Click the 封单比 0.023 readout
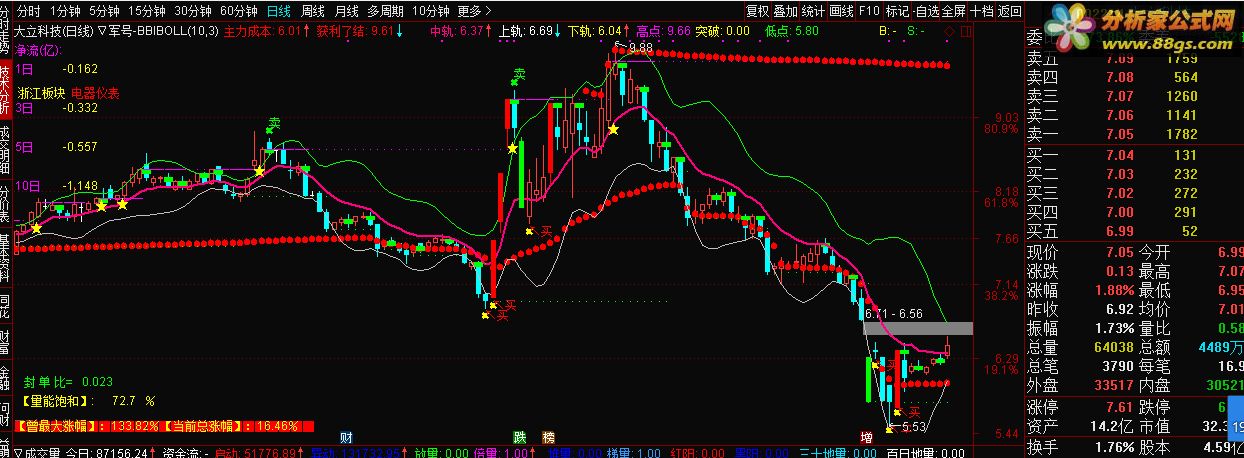1244x458 pixels. 69,380
